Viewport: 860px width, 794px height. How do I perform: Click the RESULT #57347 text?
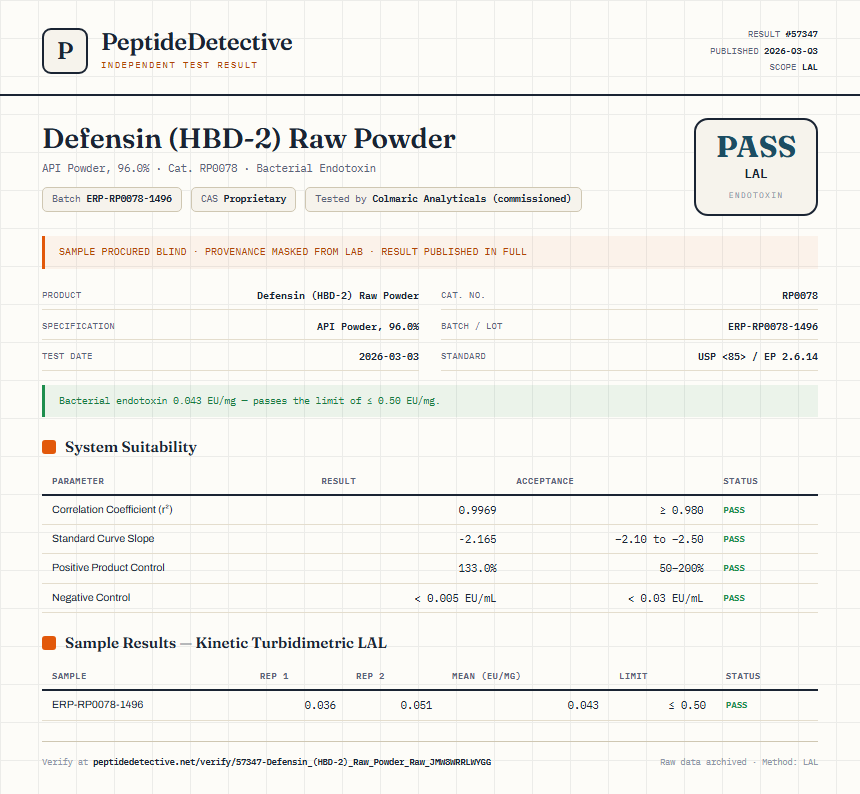[x=783, y=34]
